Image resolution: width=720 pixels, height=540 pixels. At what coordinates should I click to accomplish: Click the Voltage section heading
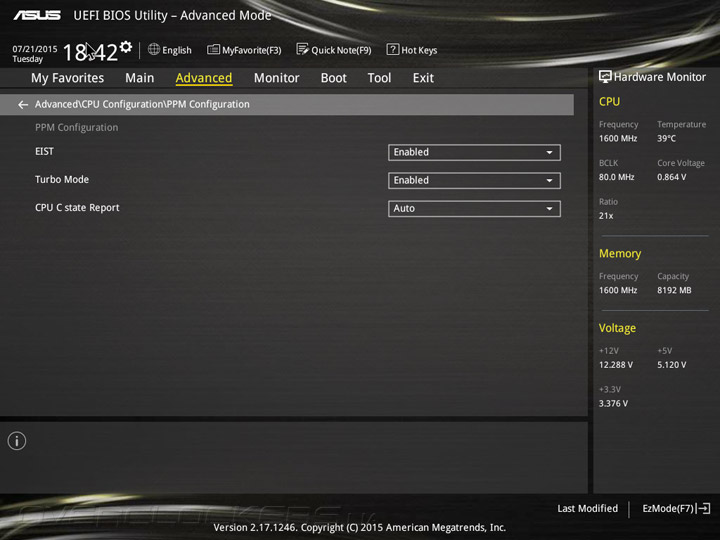pyautogui.click(x=617, y=328)
